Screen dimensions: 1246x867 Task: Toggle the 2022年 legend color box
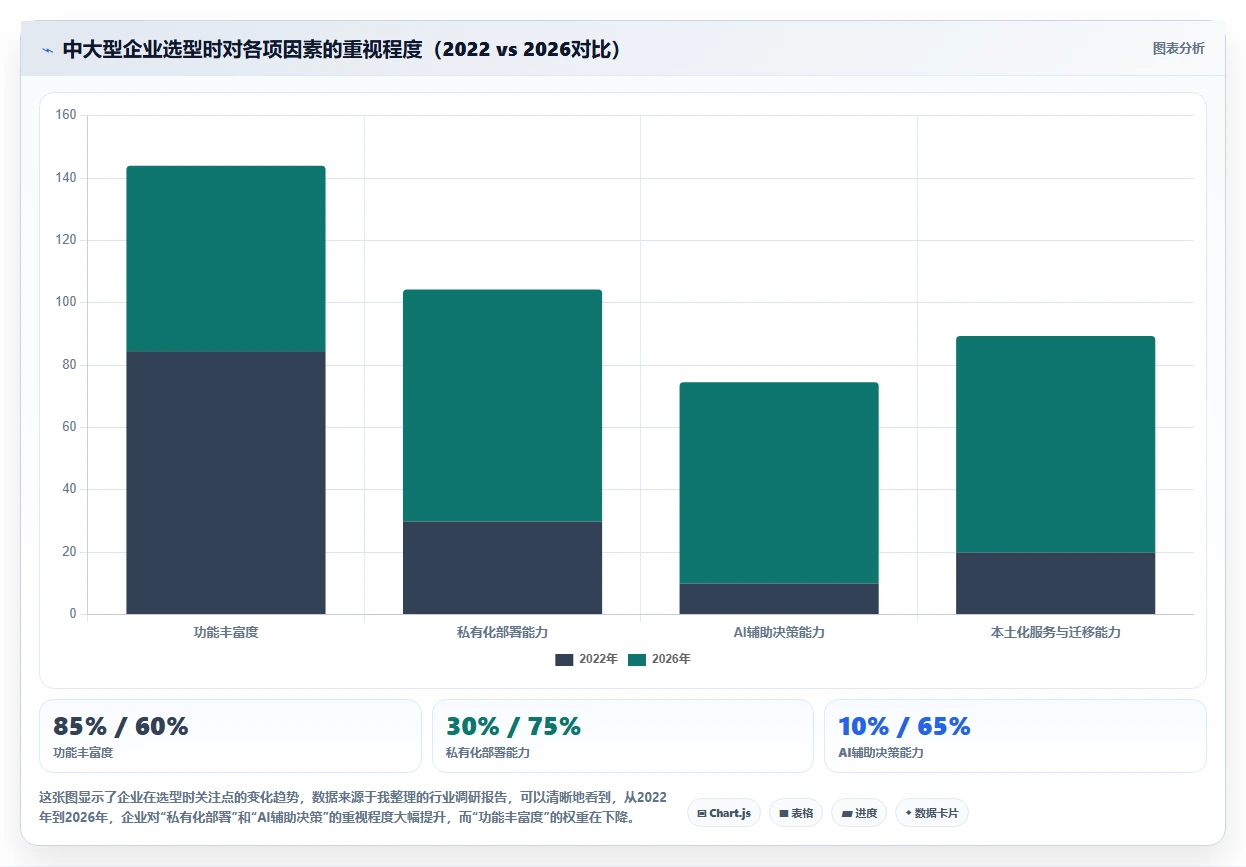click(x=564, y=659)
